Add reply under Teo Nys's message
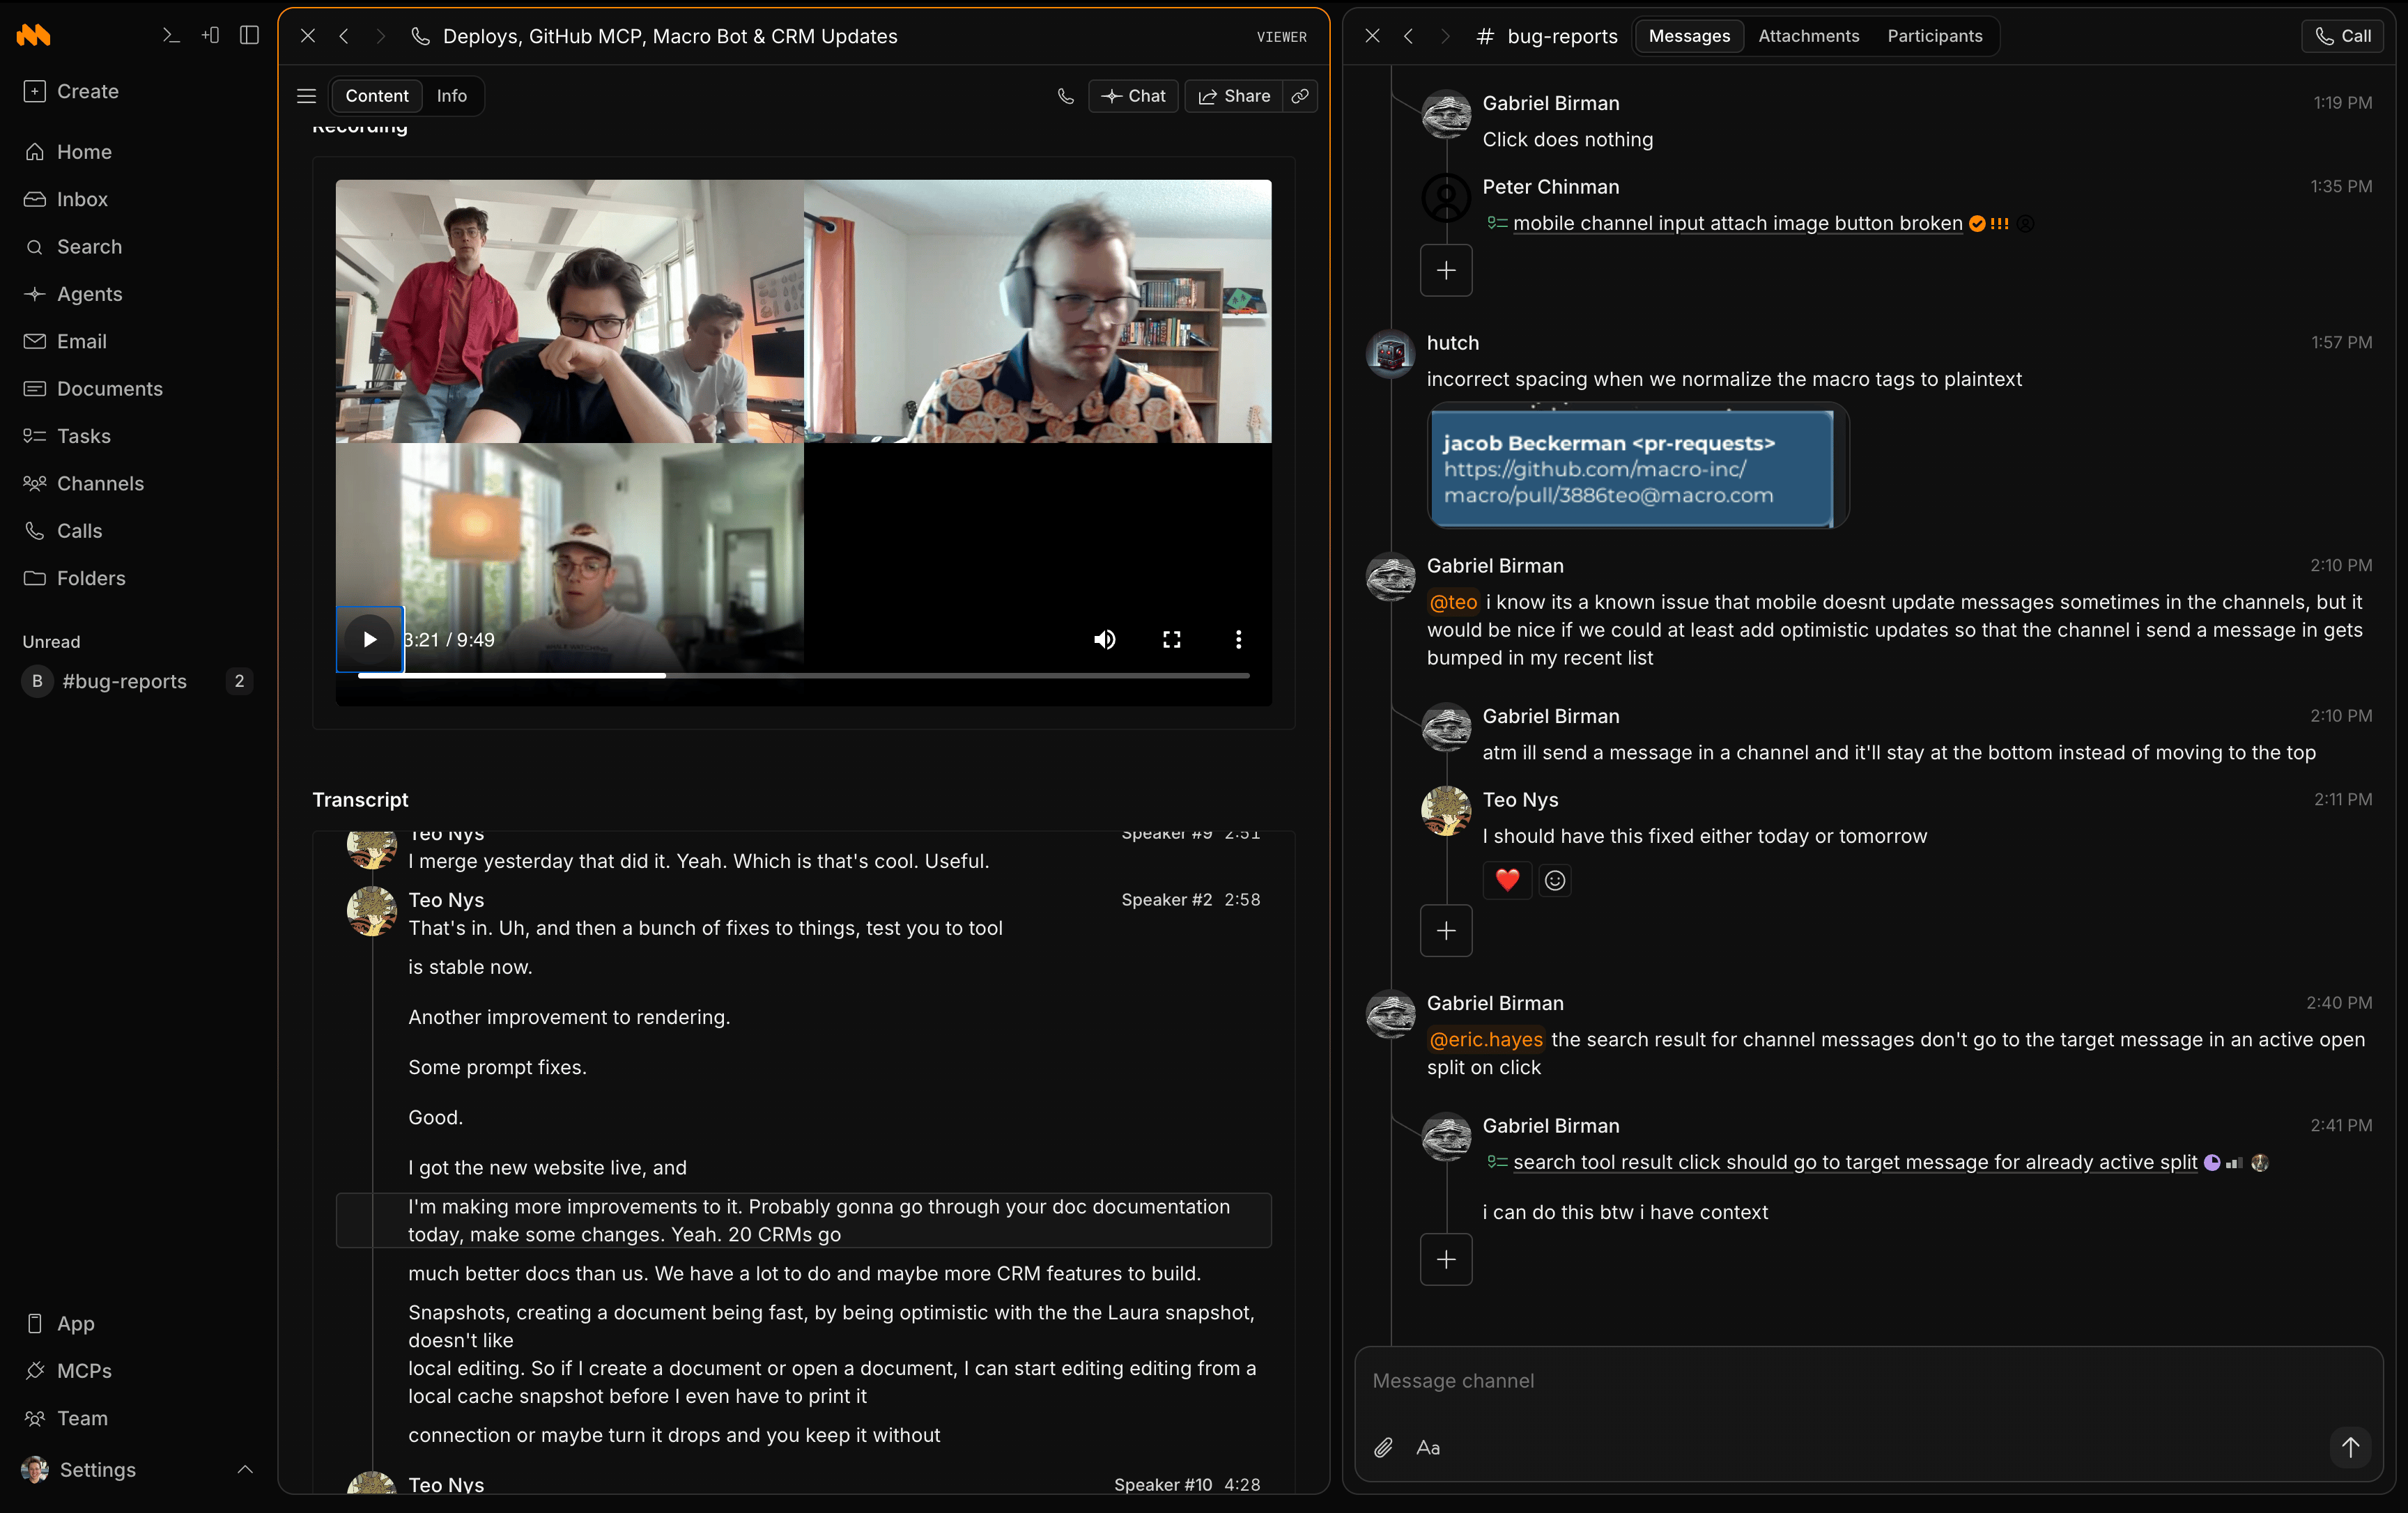The height and width of the screenshot is (1513, 2408). pyautogui.click(x=1446, y=931)
